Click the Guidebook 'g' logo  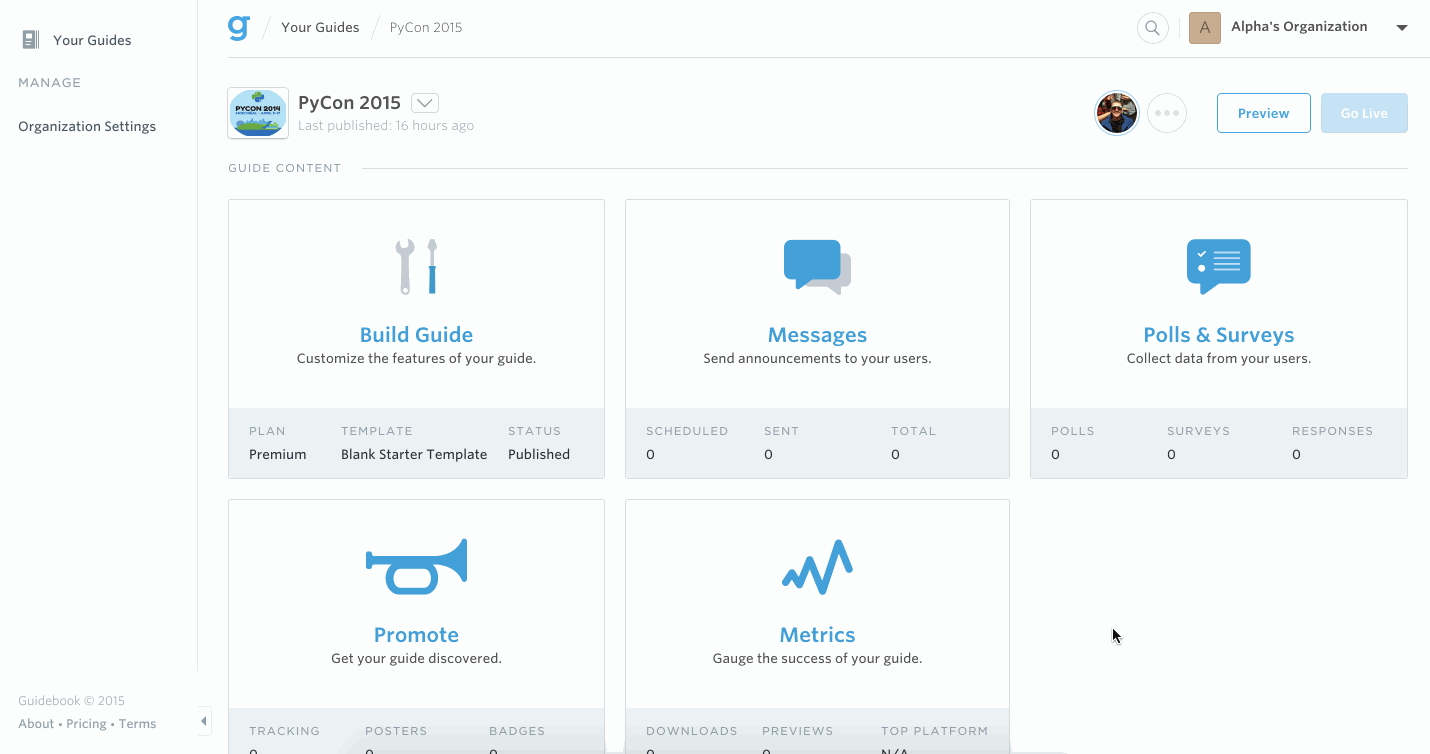coord(238,27)
